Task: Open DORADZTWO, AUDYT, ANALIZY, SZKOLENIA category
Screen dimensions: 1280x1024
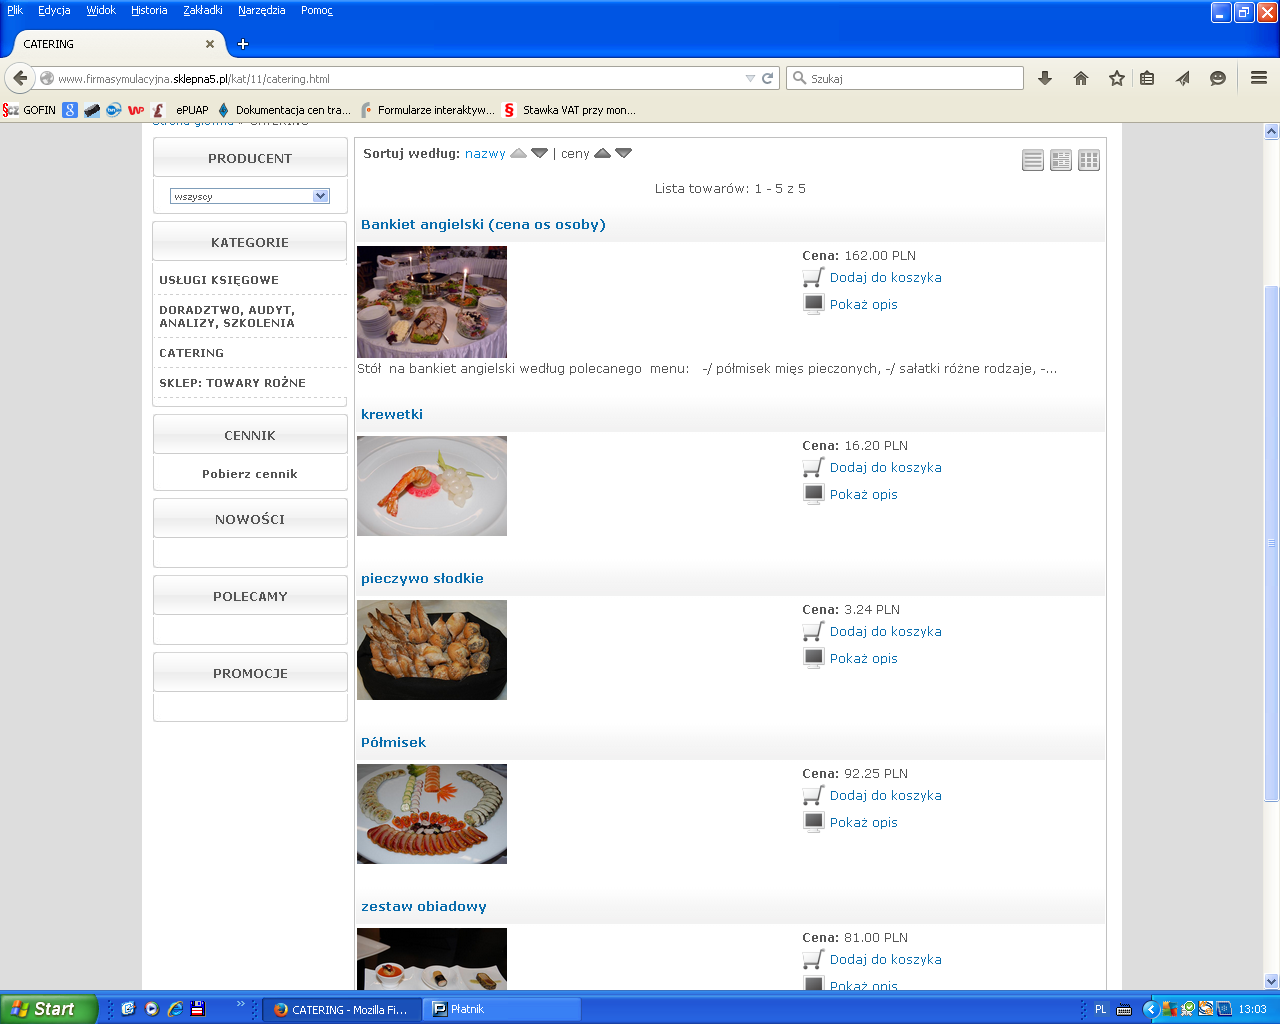Action: (227, 317)
